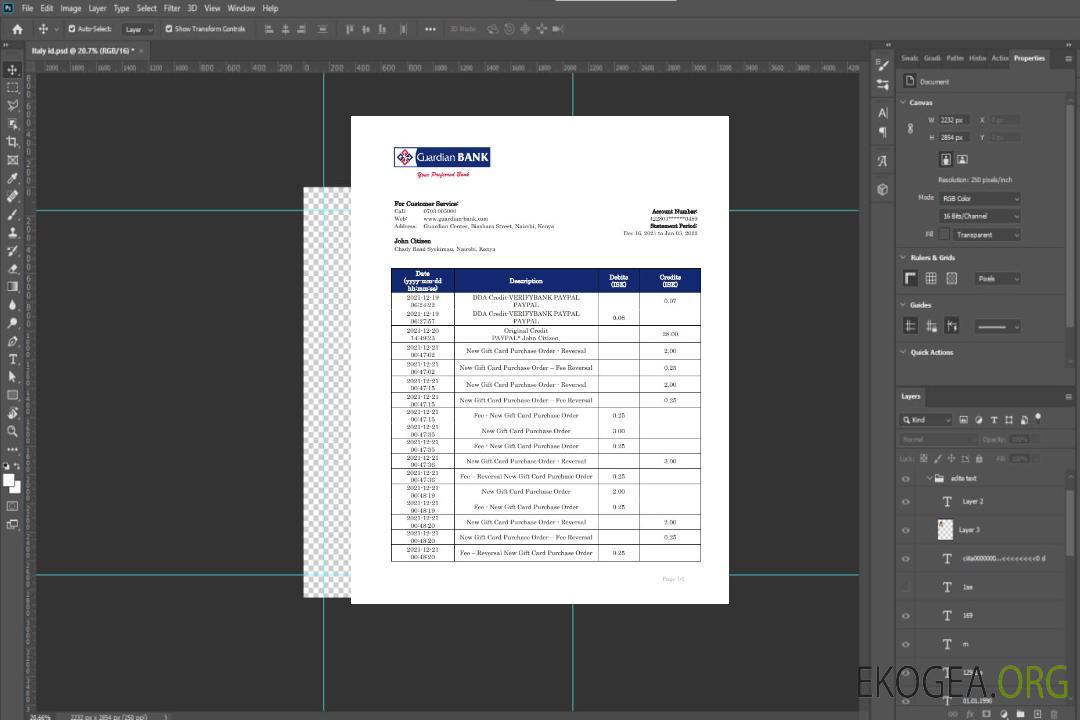
Task: Toggle the grid view button
Action: point(931,278)
